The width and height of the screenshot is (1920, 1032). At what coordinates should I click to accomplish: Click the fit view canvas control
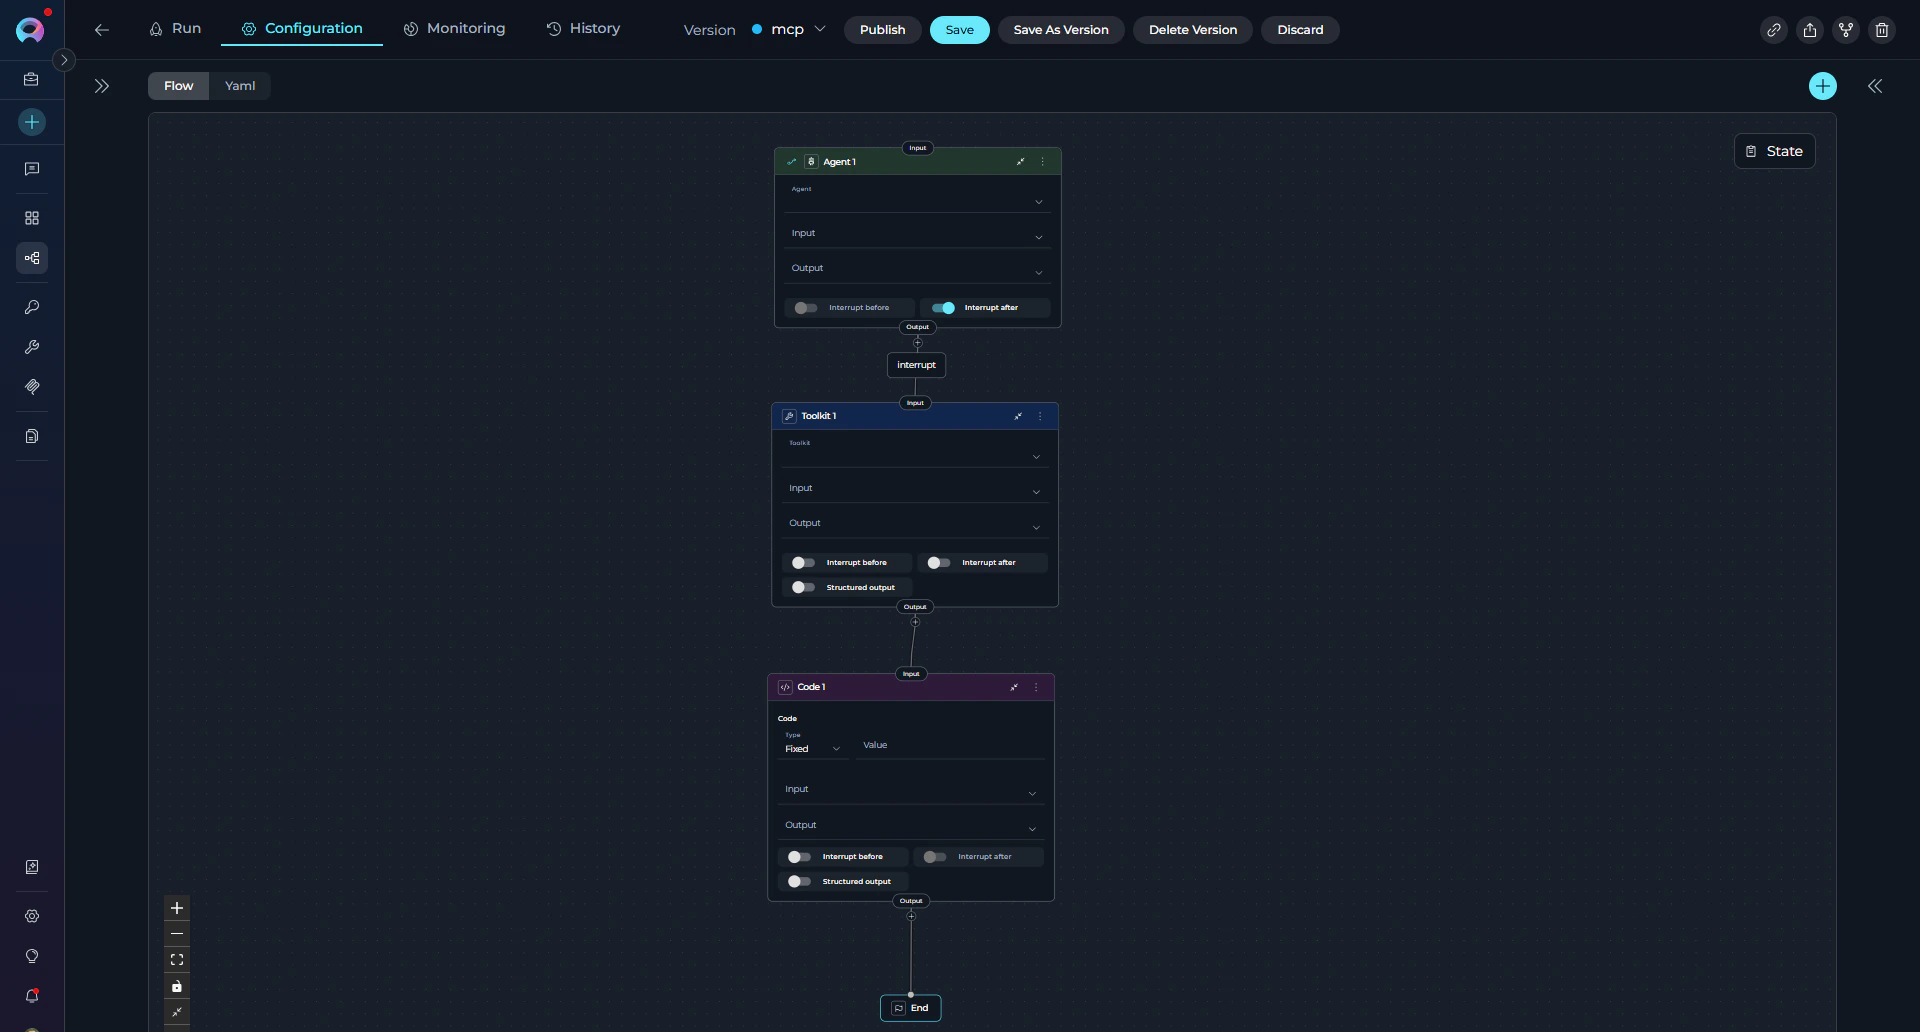pyautogui.click(x=177, y=960)
